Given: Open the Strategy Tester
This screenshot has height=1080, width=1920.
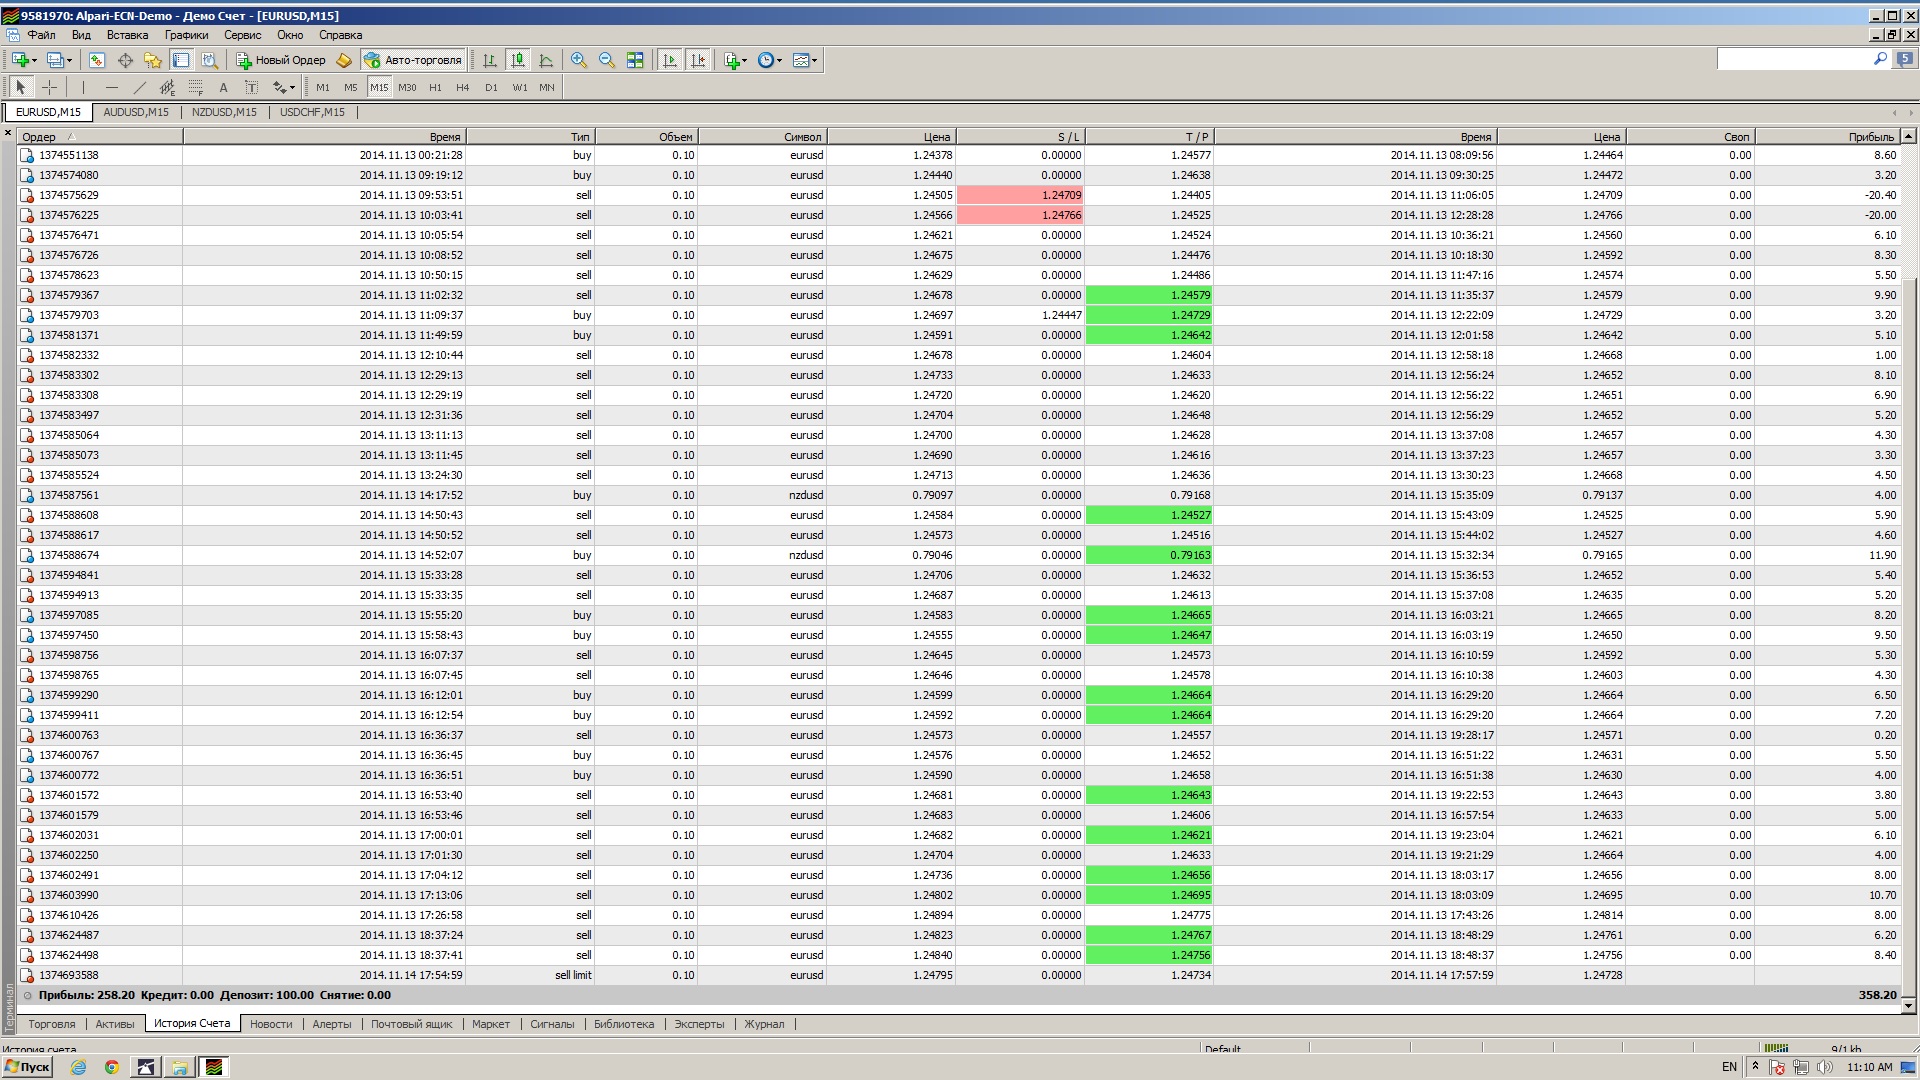Looking at the screenshot, I should (209, 60).
